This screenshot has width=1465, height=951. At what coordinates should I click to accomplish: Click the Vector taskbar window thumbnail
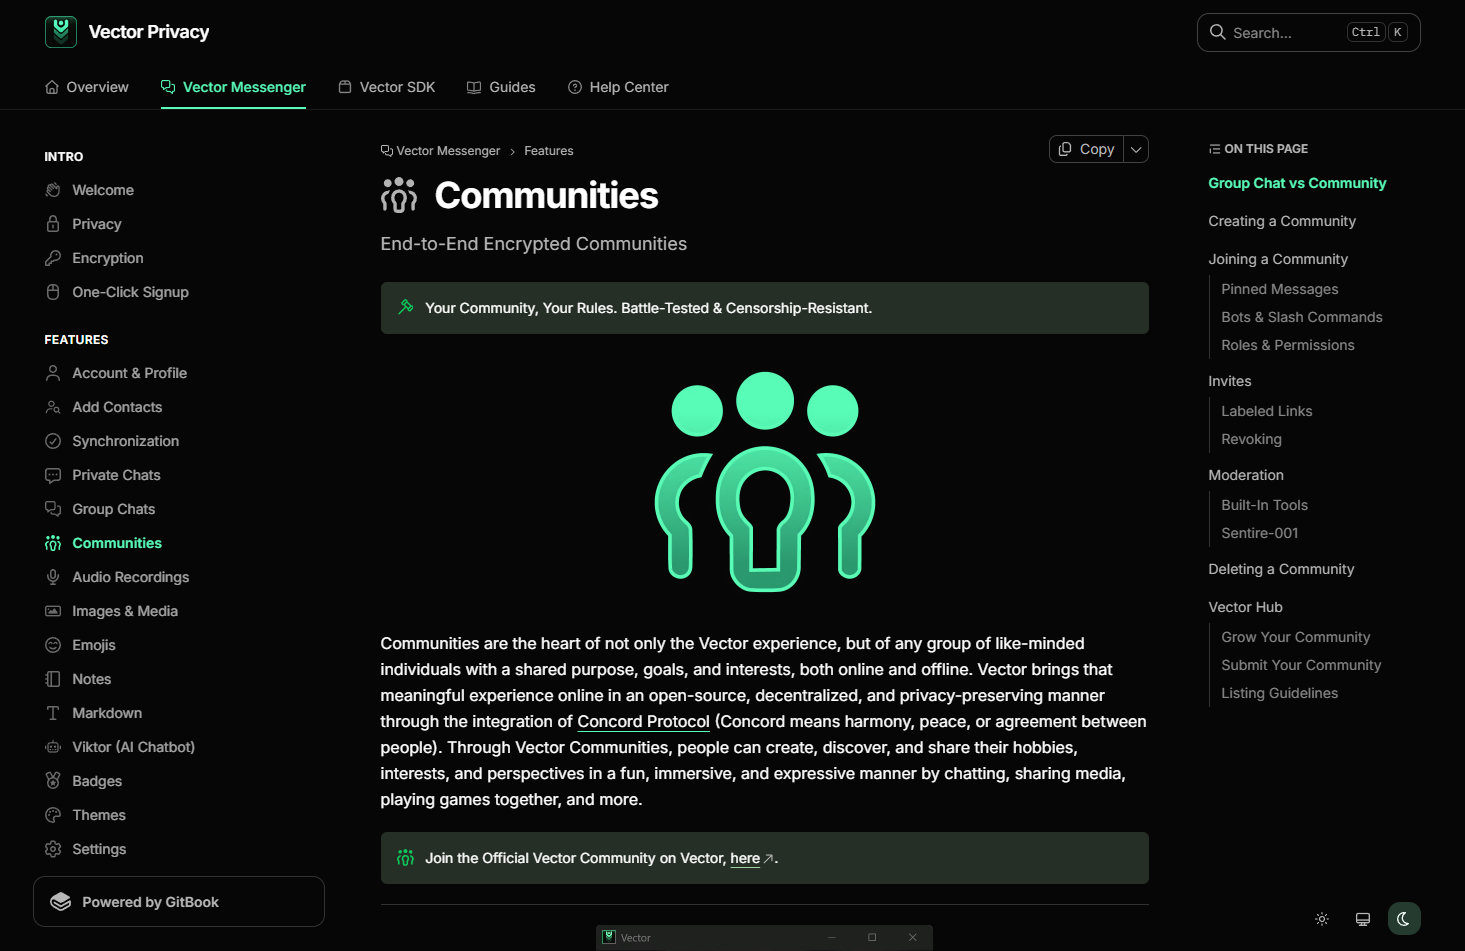[x=765, y=938]
